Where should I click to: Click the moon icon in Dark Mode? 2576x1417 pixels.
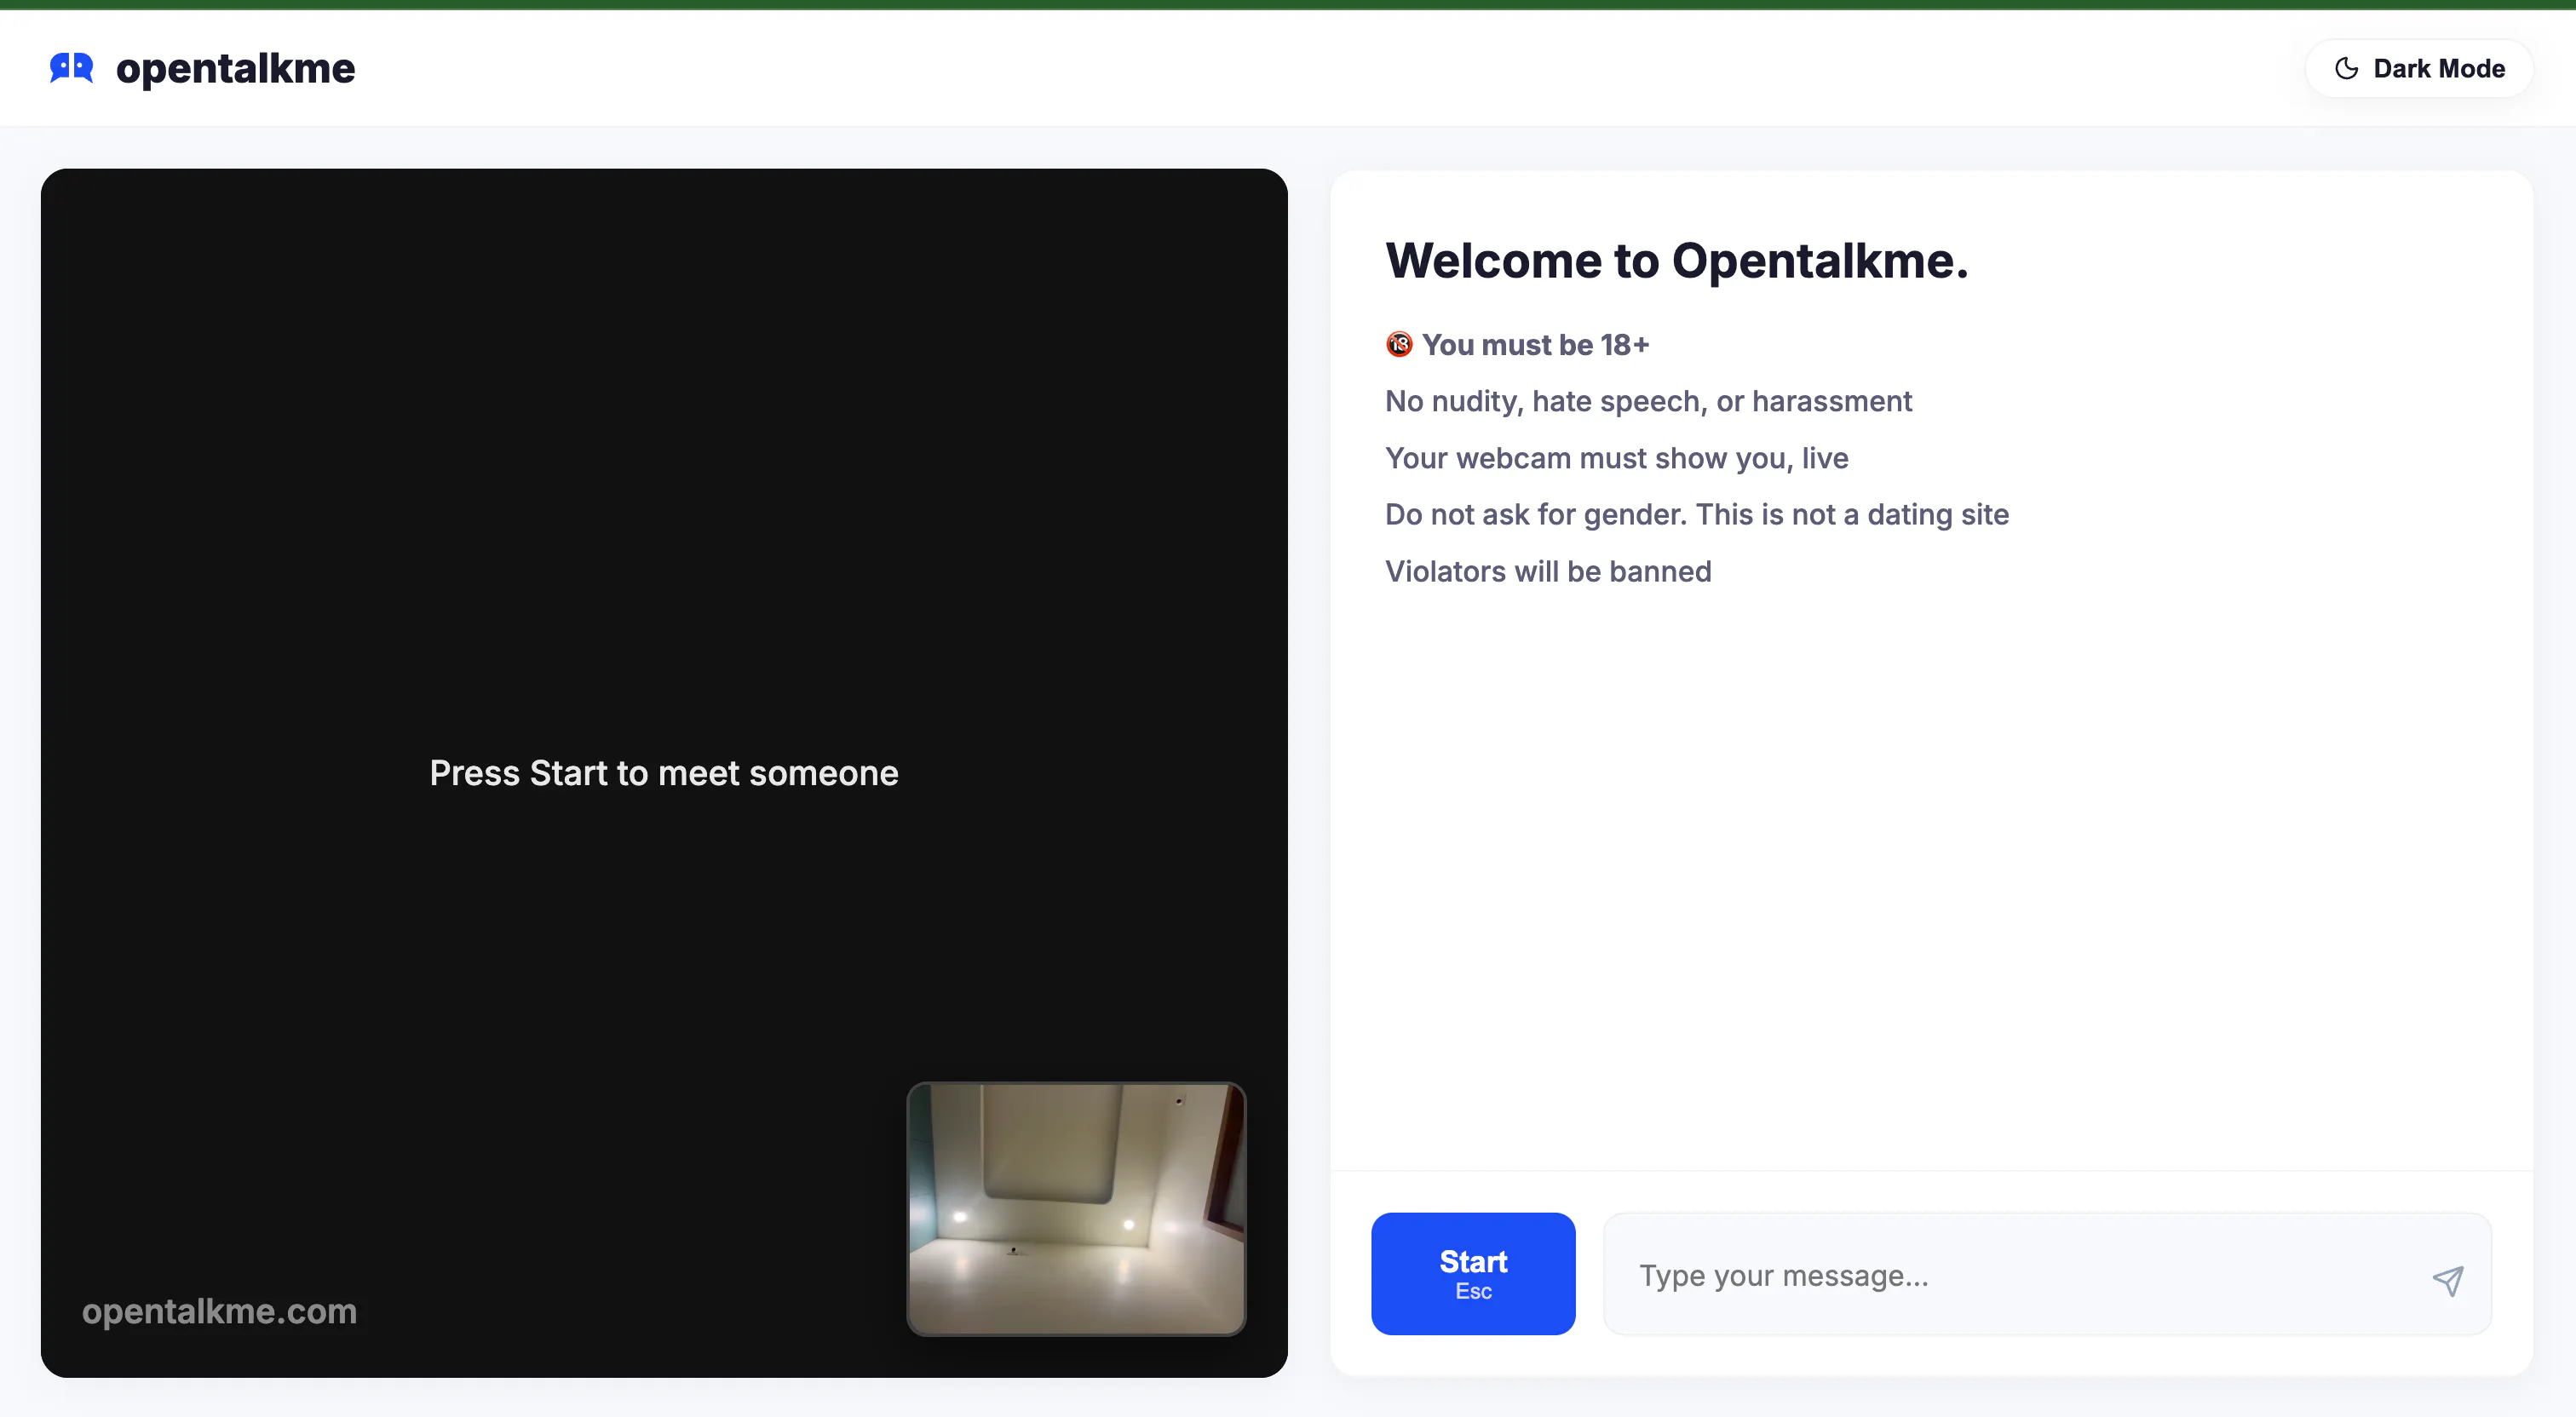(x=2346, y=68)
